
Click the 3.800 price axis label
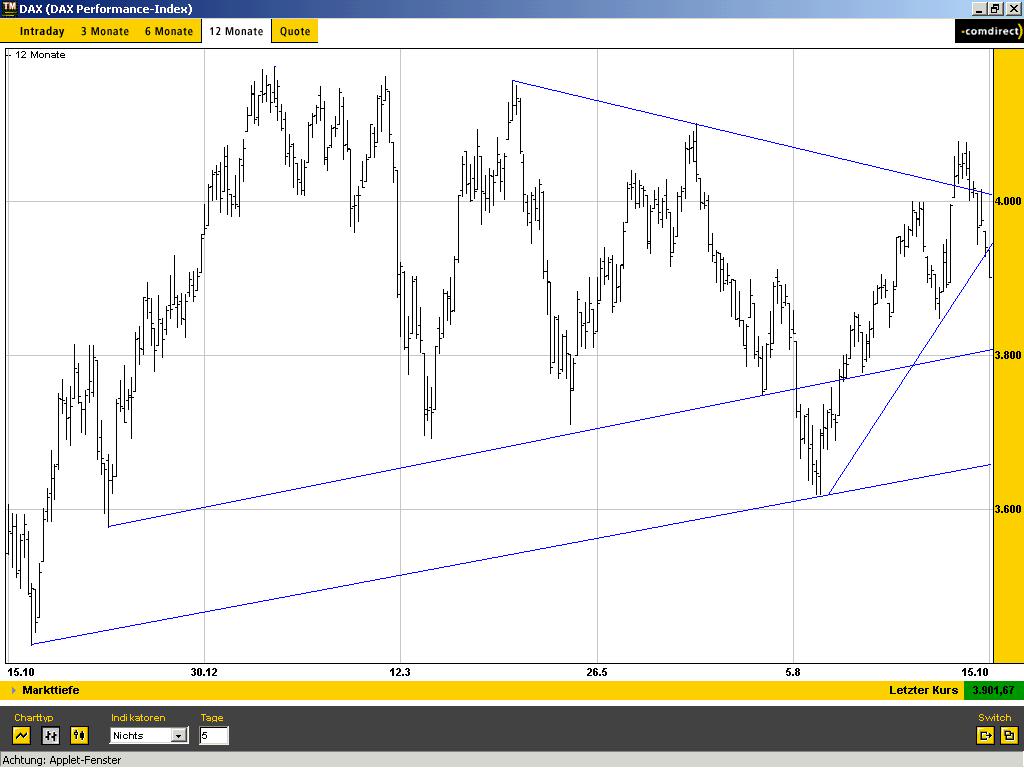(1008, 355)
